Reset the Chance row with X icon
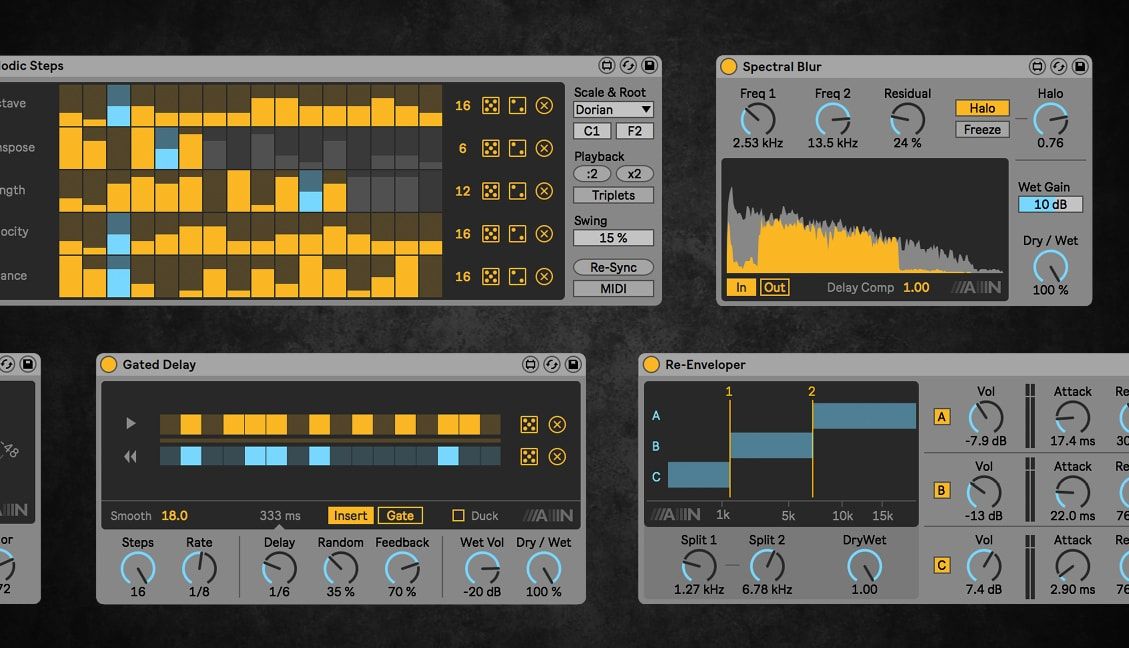Screen dimensions: 1129x648 [544, 276]
